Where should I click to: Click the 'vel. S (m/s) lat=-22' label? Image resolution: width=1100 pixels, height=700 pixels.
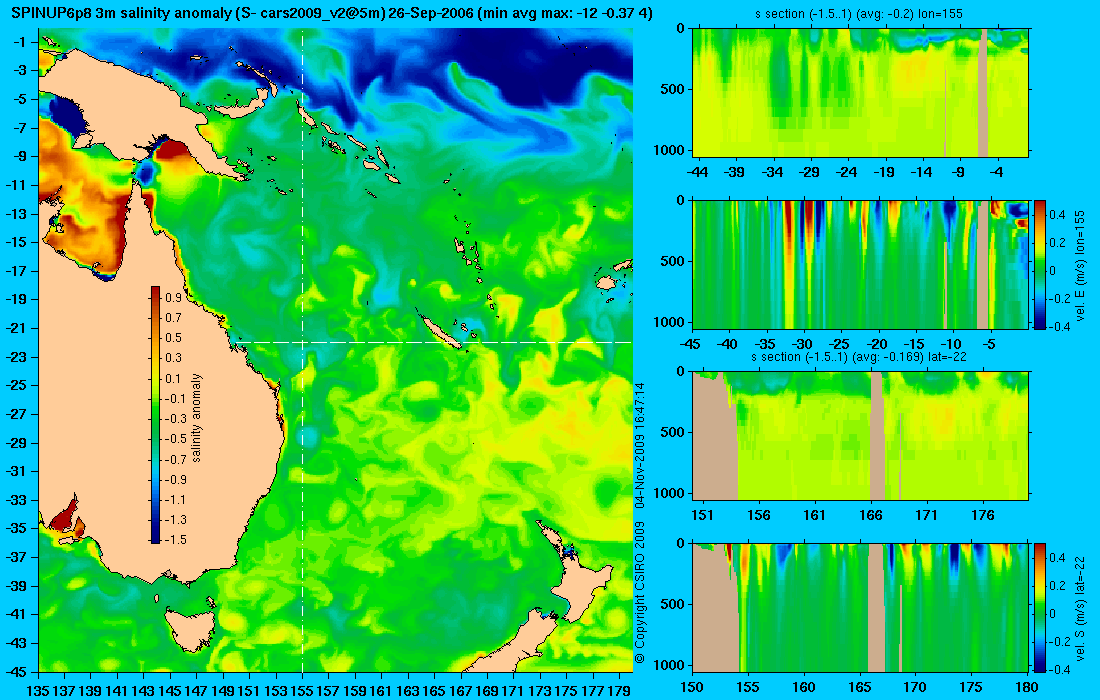(1080, 607)
